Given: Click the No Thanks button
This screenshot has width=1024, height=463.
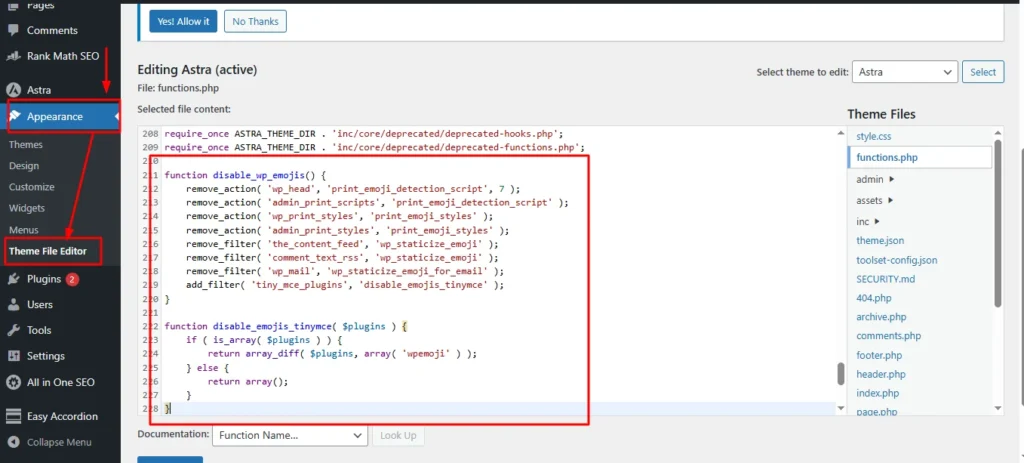Looking at the screenshot, I should tap(255, 21).
